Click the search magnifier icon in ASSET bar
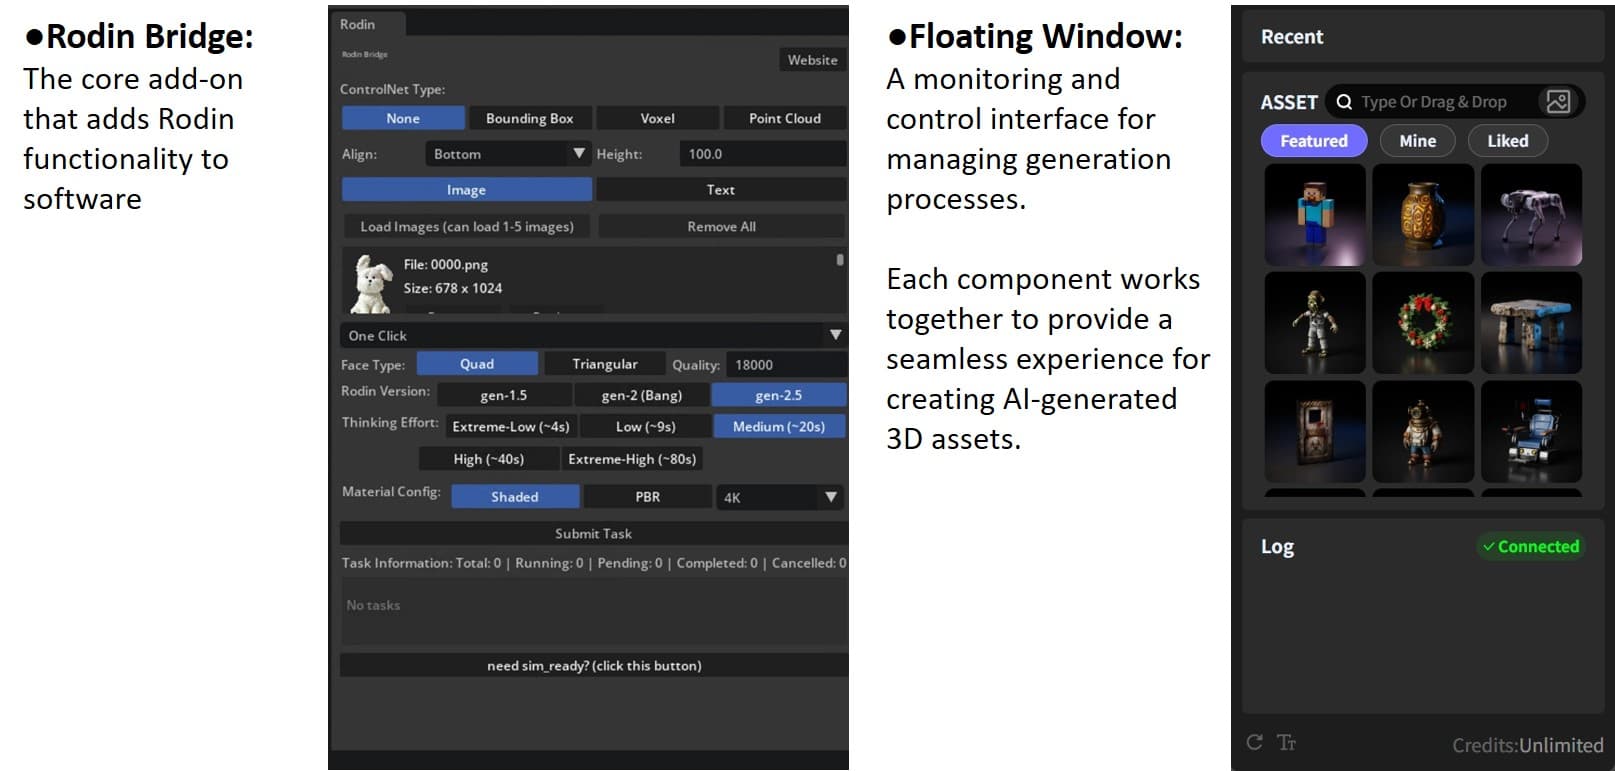The width and height of the screenshot is (1615, 771). click(1344, 102)
